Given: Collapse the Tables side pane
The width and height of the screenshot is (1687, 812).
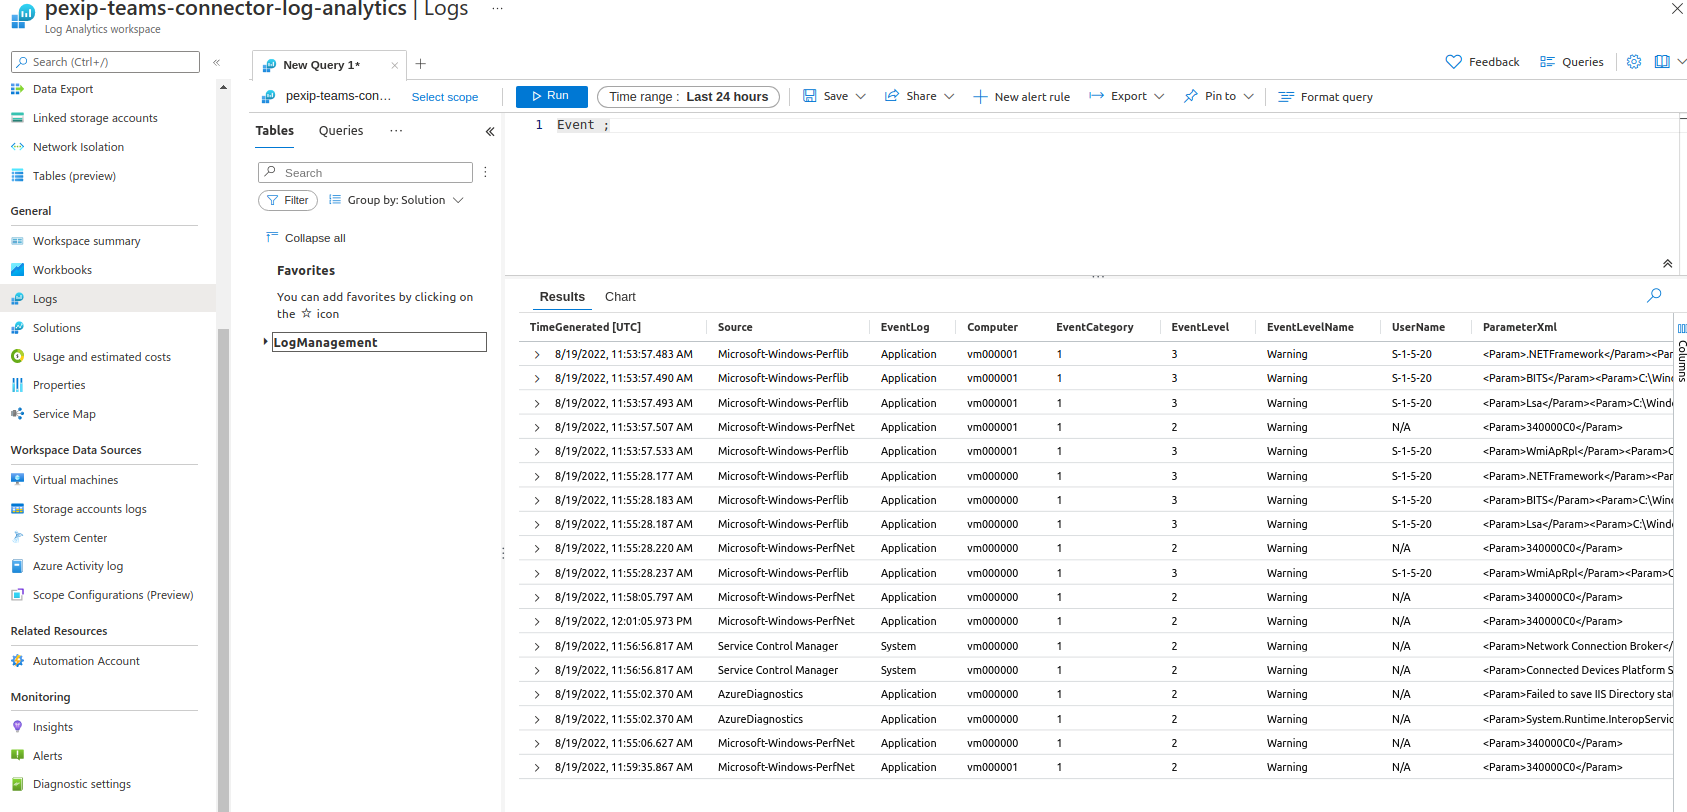Looking at the screenshot, I should pyautogui.click(x=490, y=131).
